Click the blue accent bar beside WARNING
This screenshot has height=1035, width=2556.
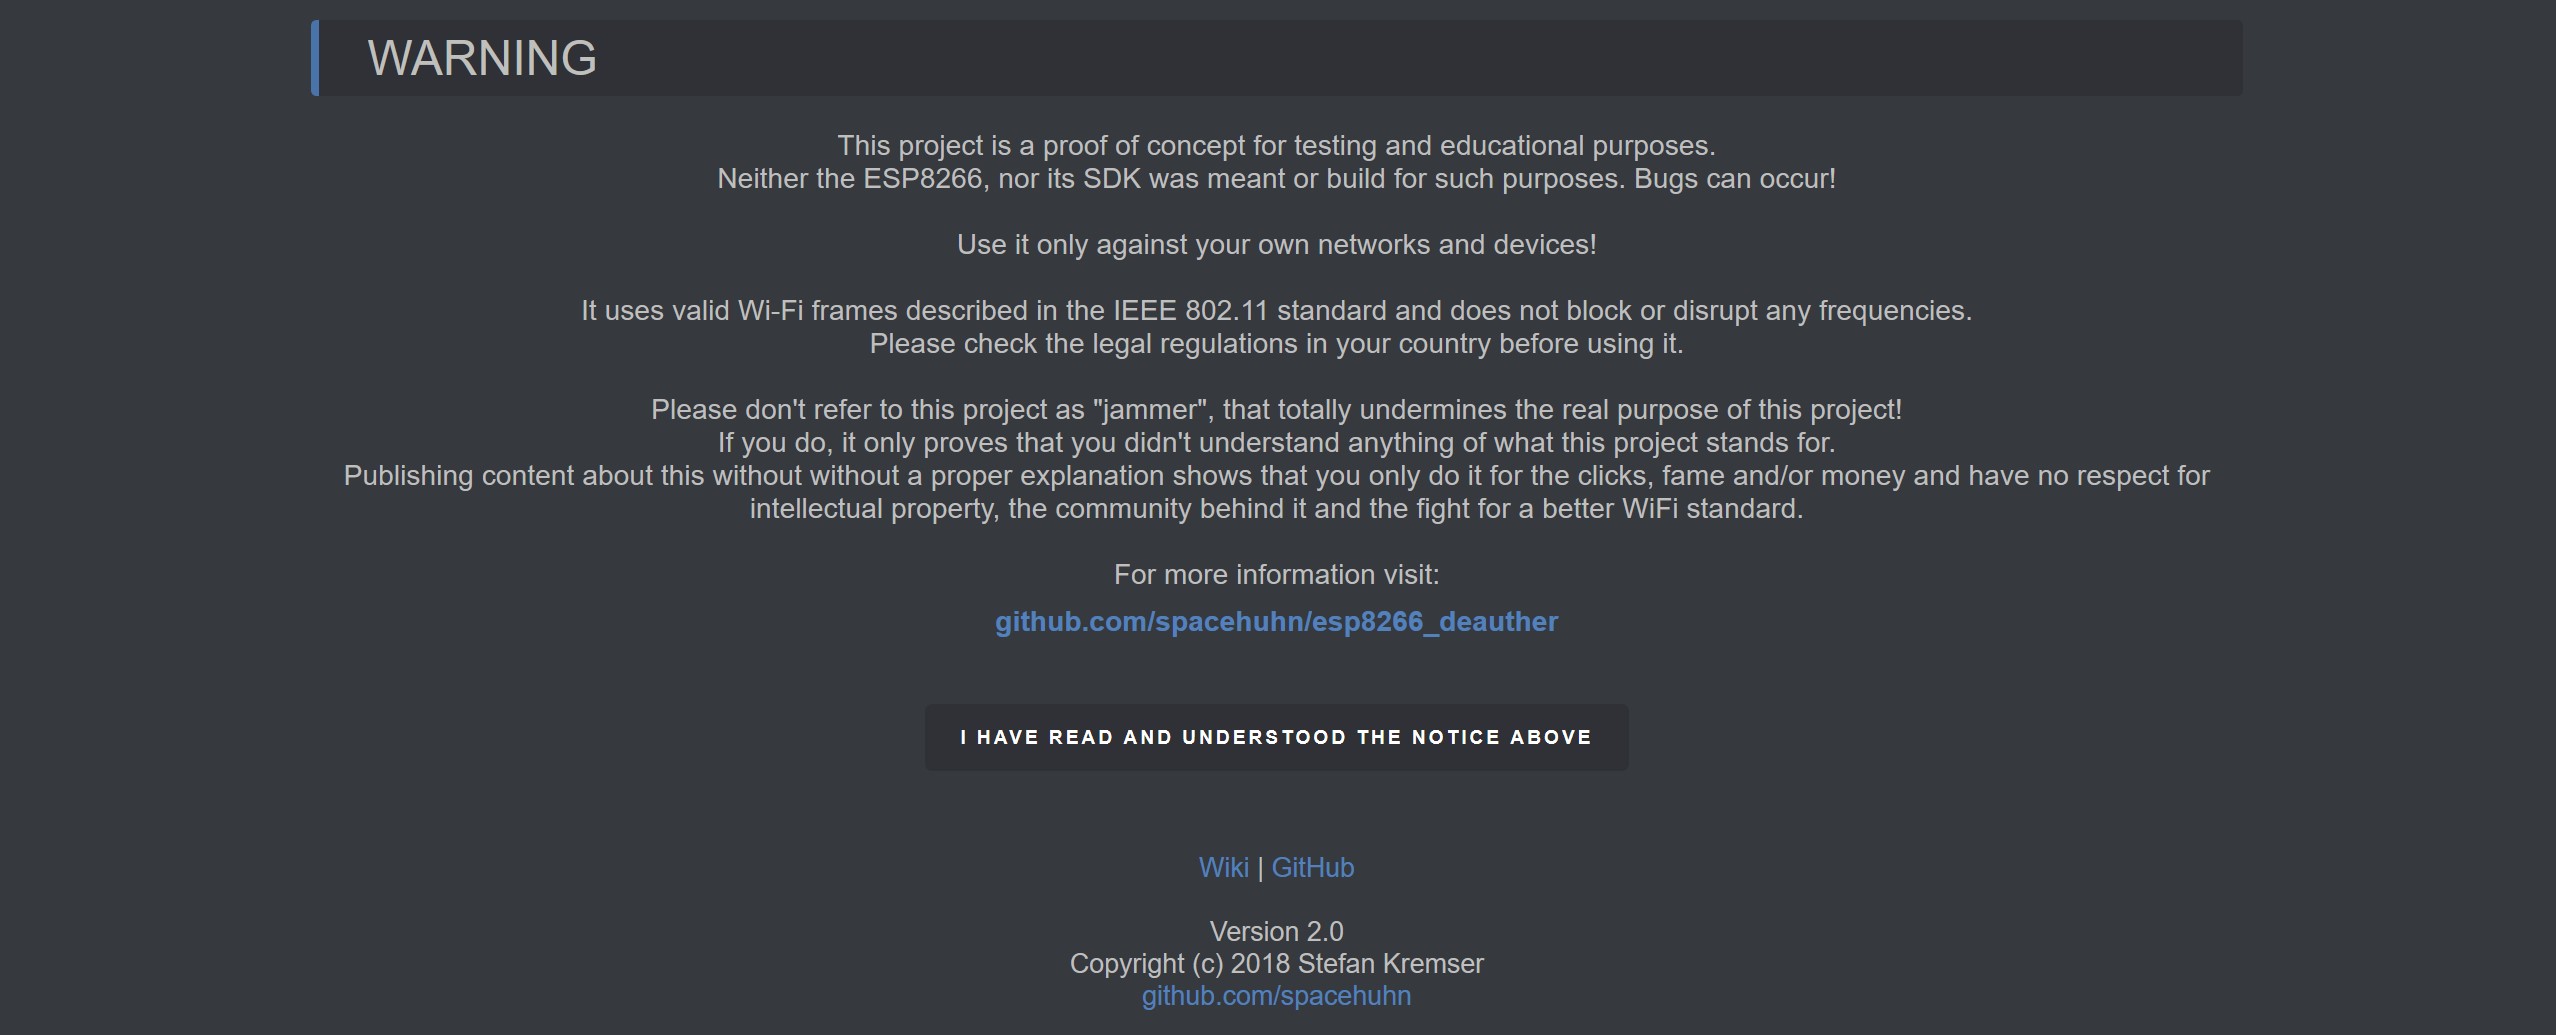[x=315, y=58]
